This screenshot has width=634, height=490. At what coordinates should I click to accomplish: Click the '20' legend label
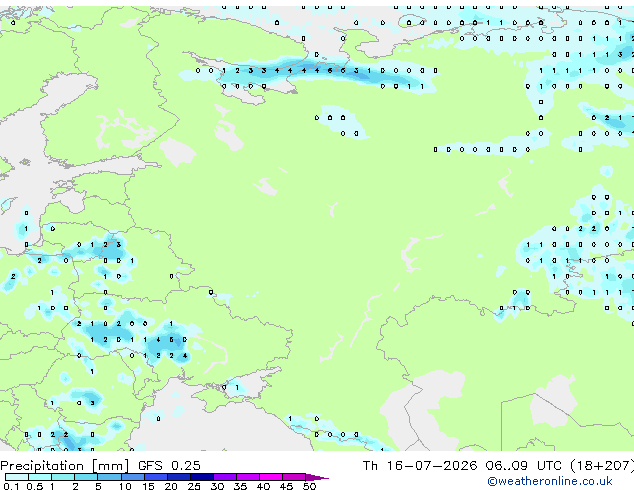(x=171, y=486)
